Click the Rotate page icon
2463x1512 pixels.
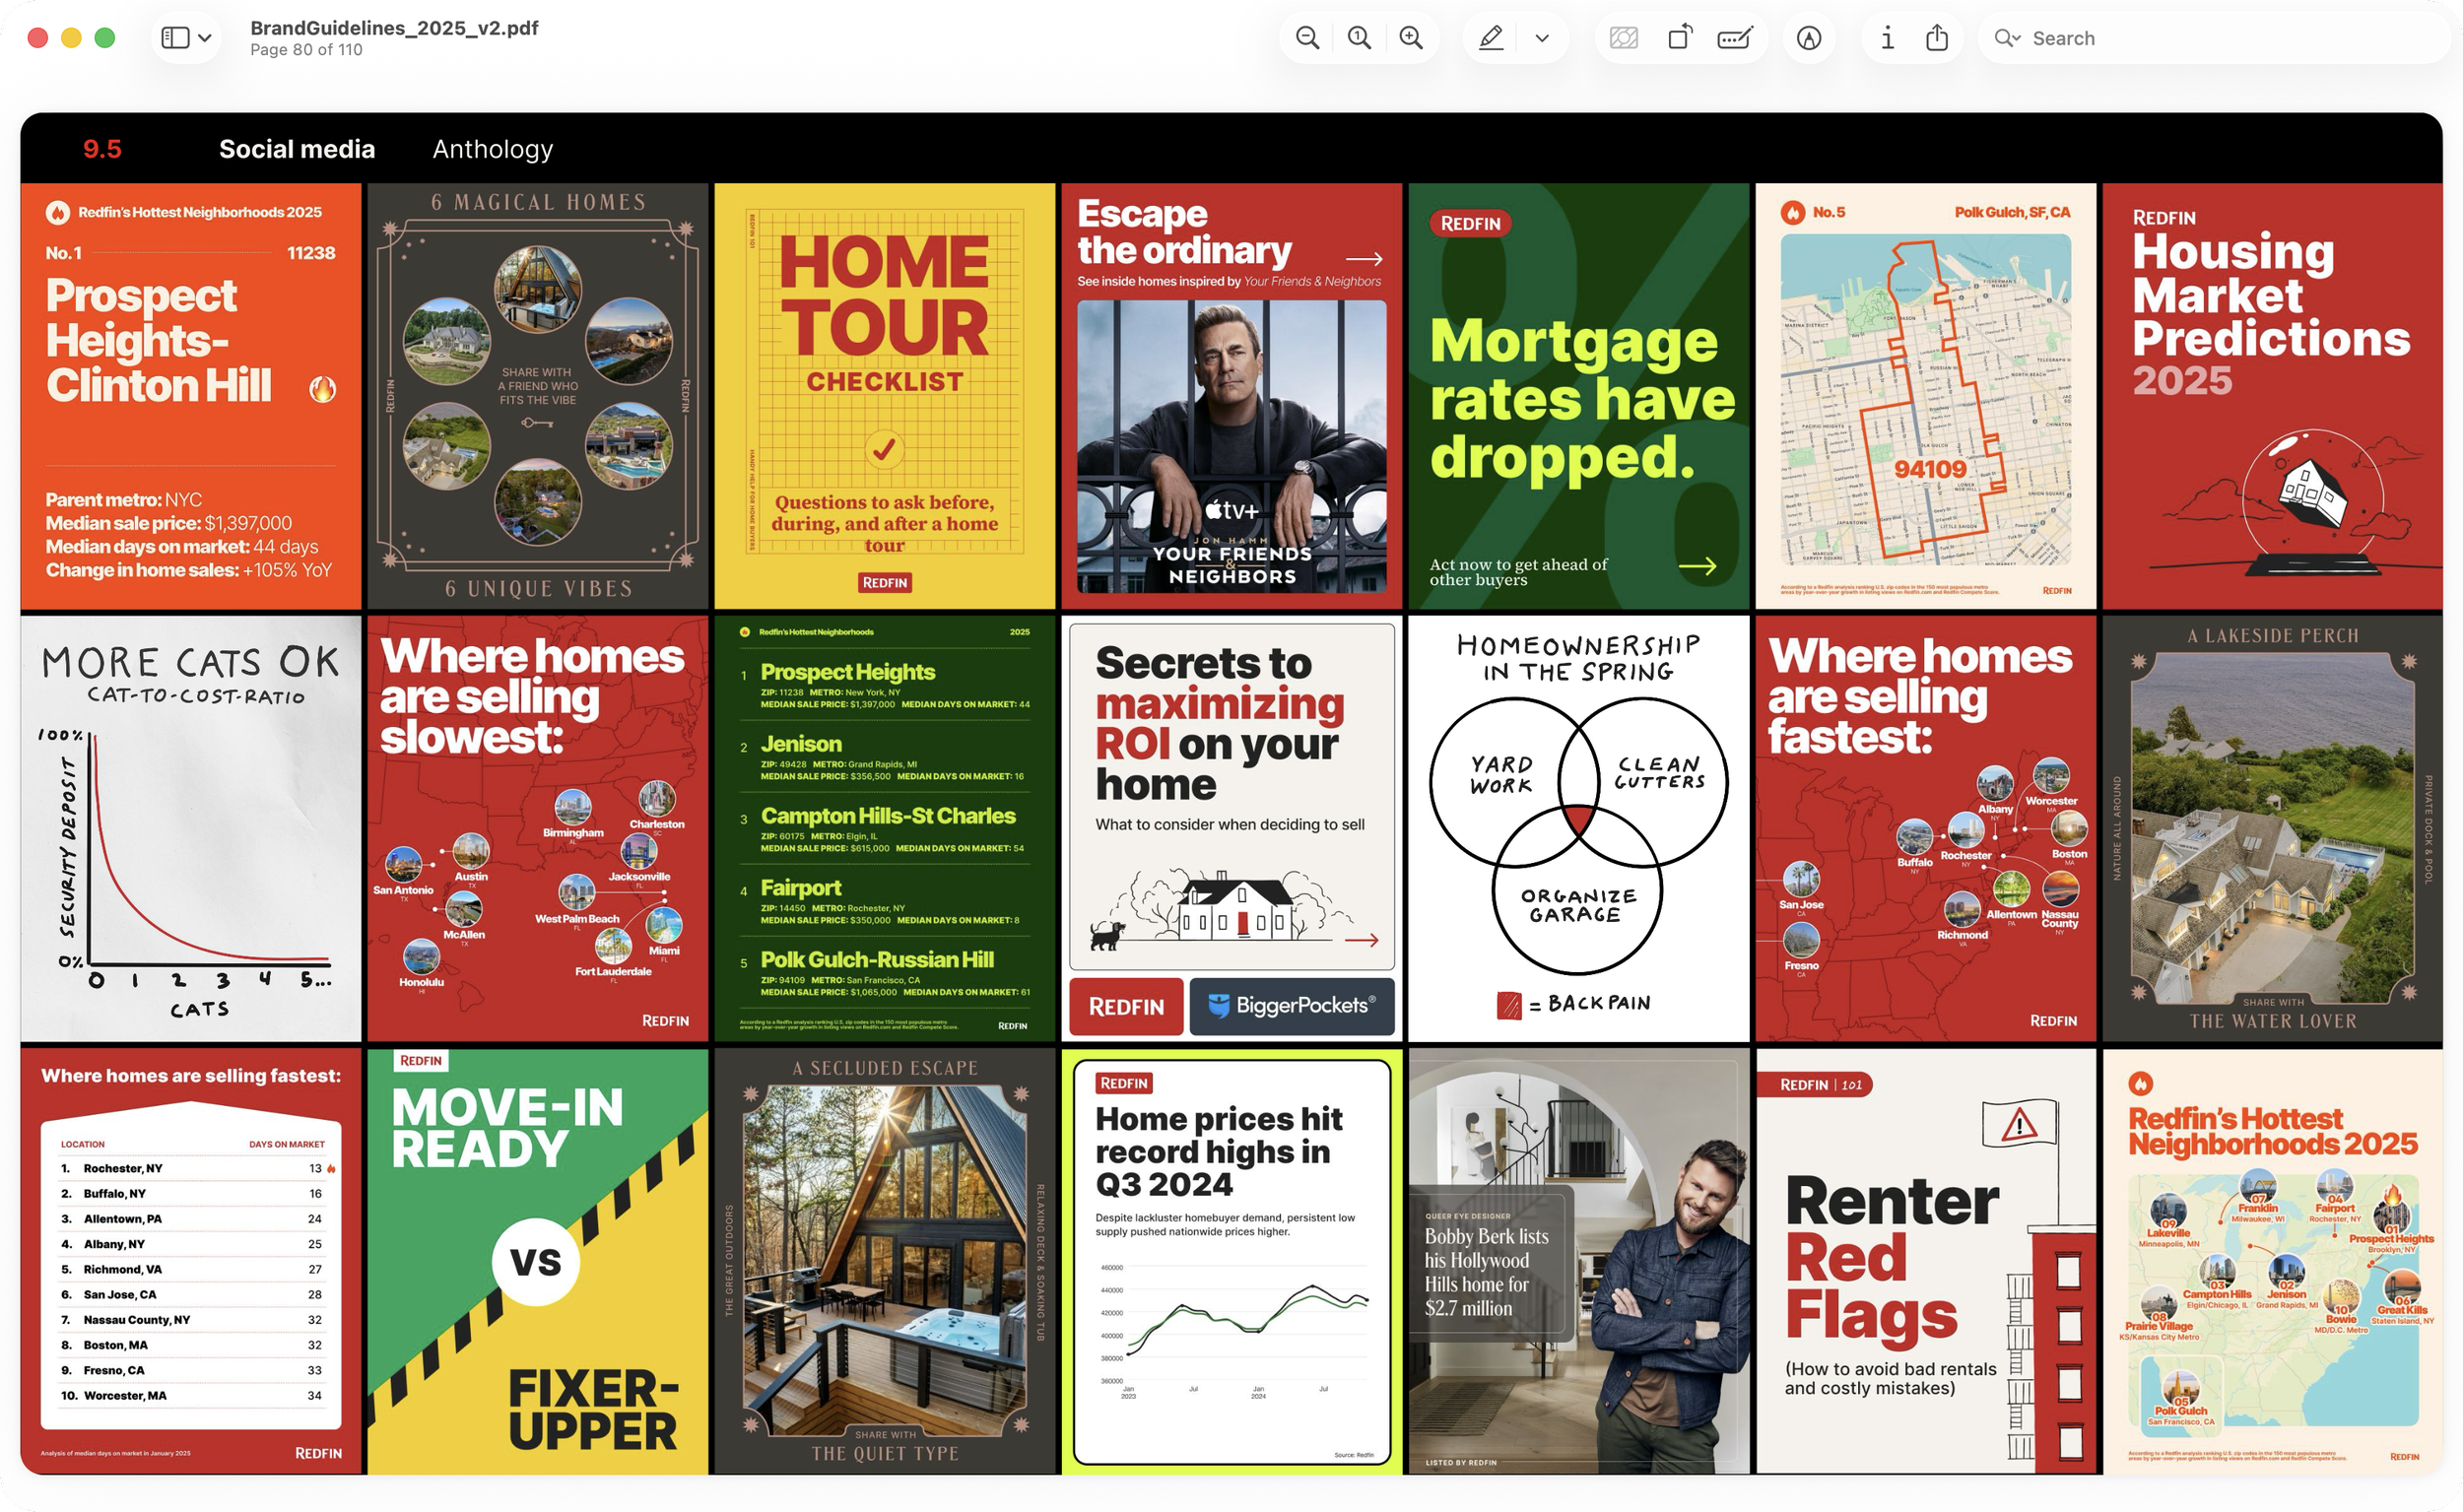pos(1680,38)
